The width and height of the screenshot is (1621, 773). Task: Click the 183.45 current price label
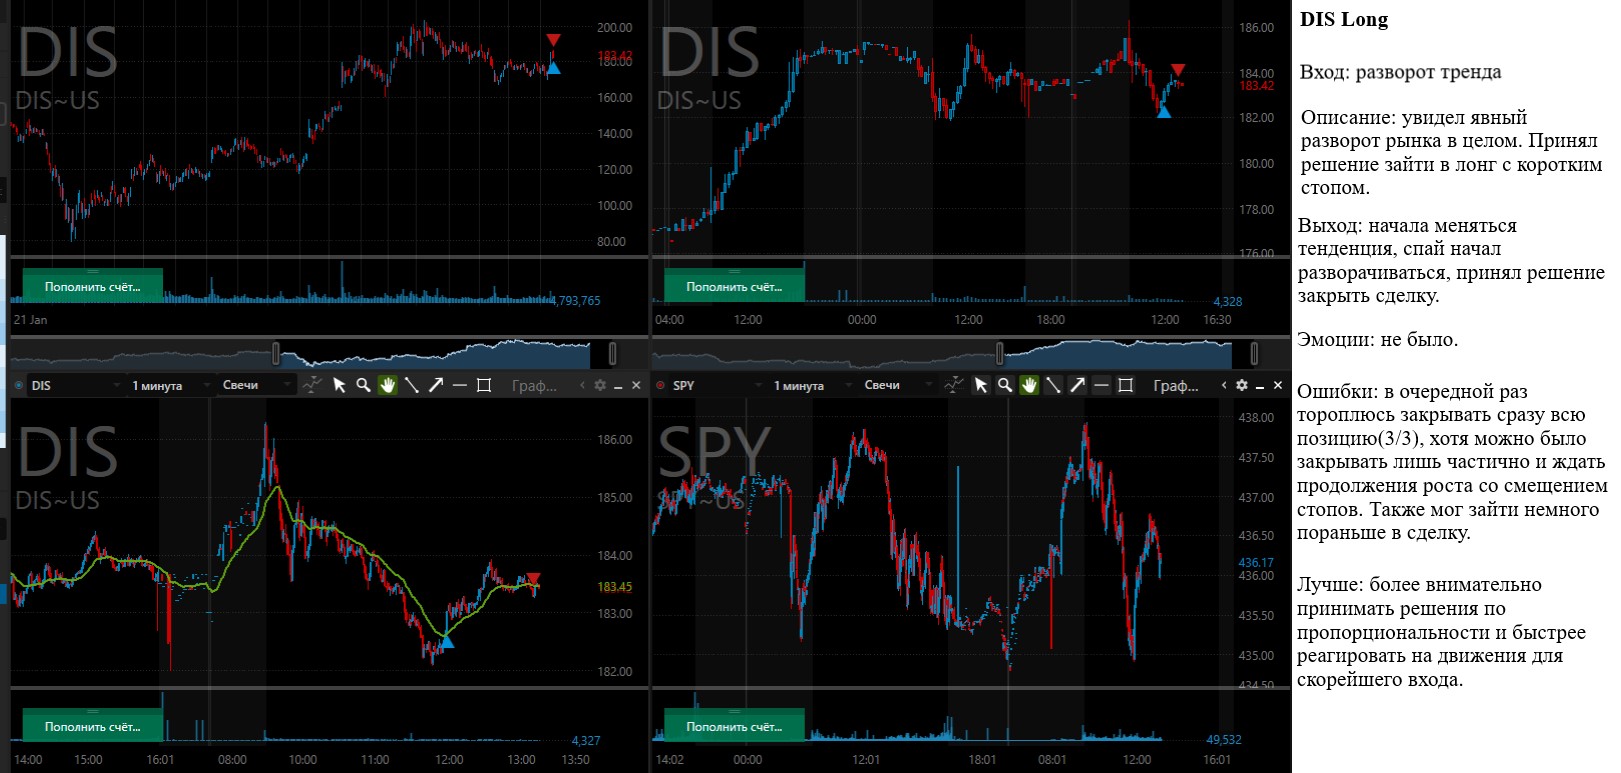click(x=615, y=587)
